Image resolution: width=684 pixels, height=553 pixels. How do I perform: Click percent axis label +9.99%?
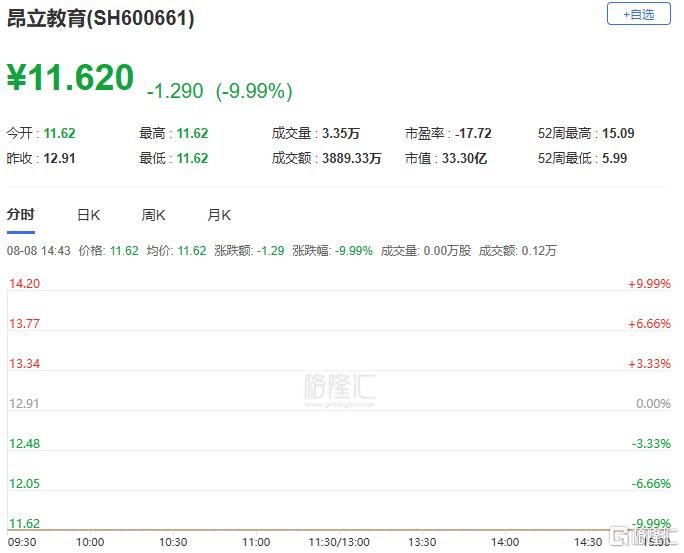649,284
